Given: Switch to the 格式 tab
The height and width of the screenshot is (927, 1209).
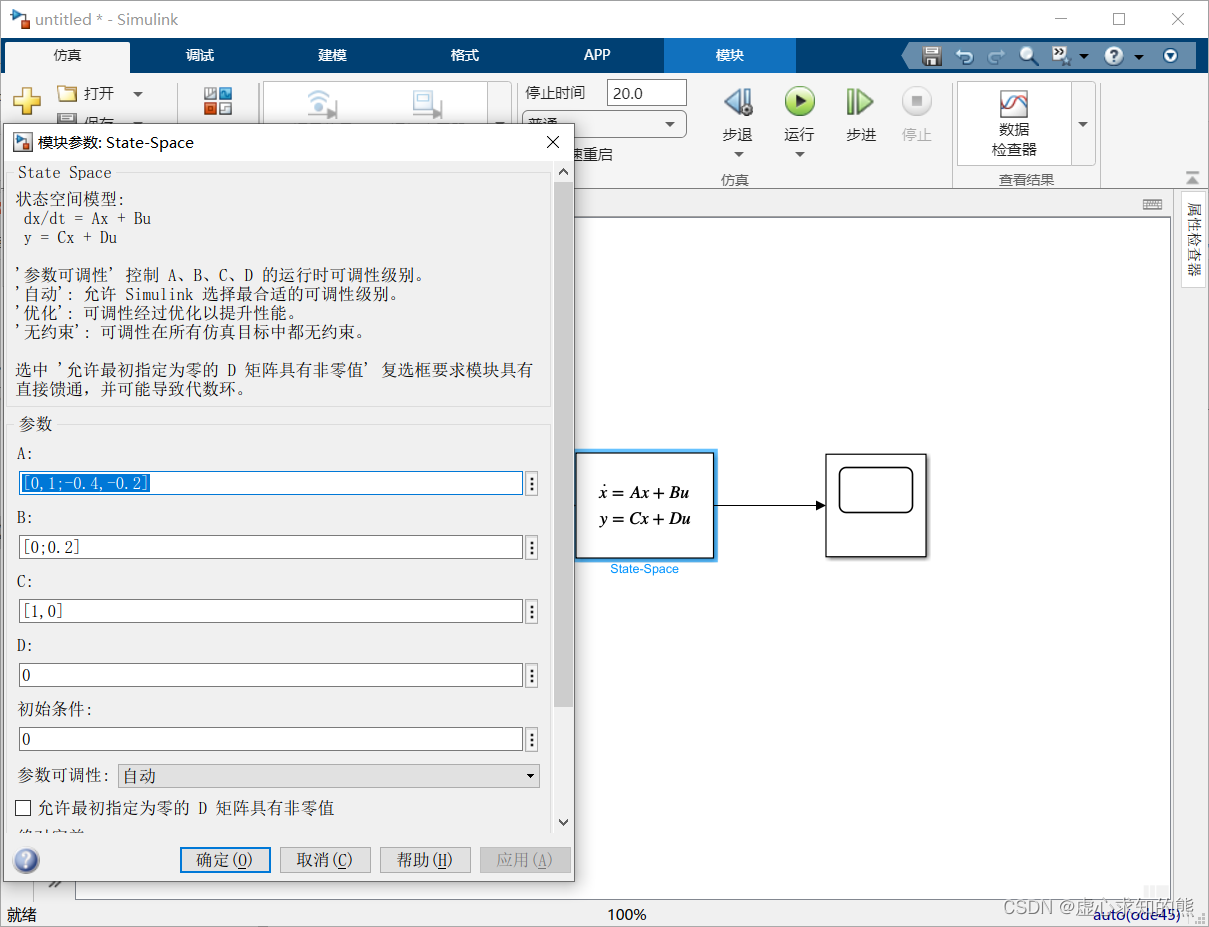Looking at the screenshot, I should tap(464, 55).
